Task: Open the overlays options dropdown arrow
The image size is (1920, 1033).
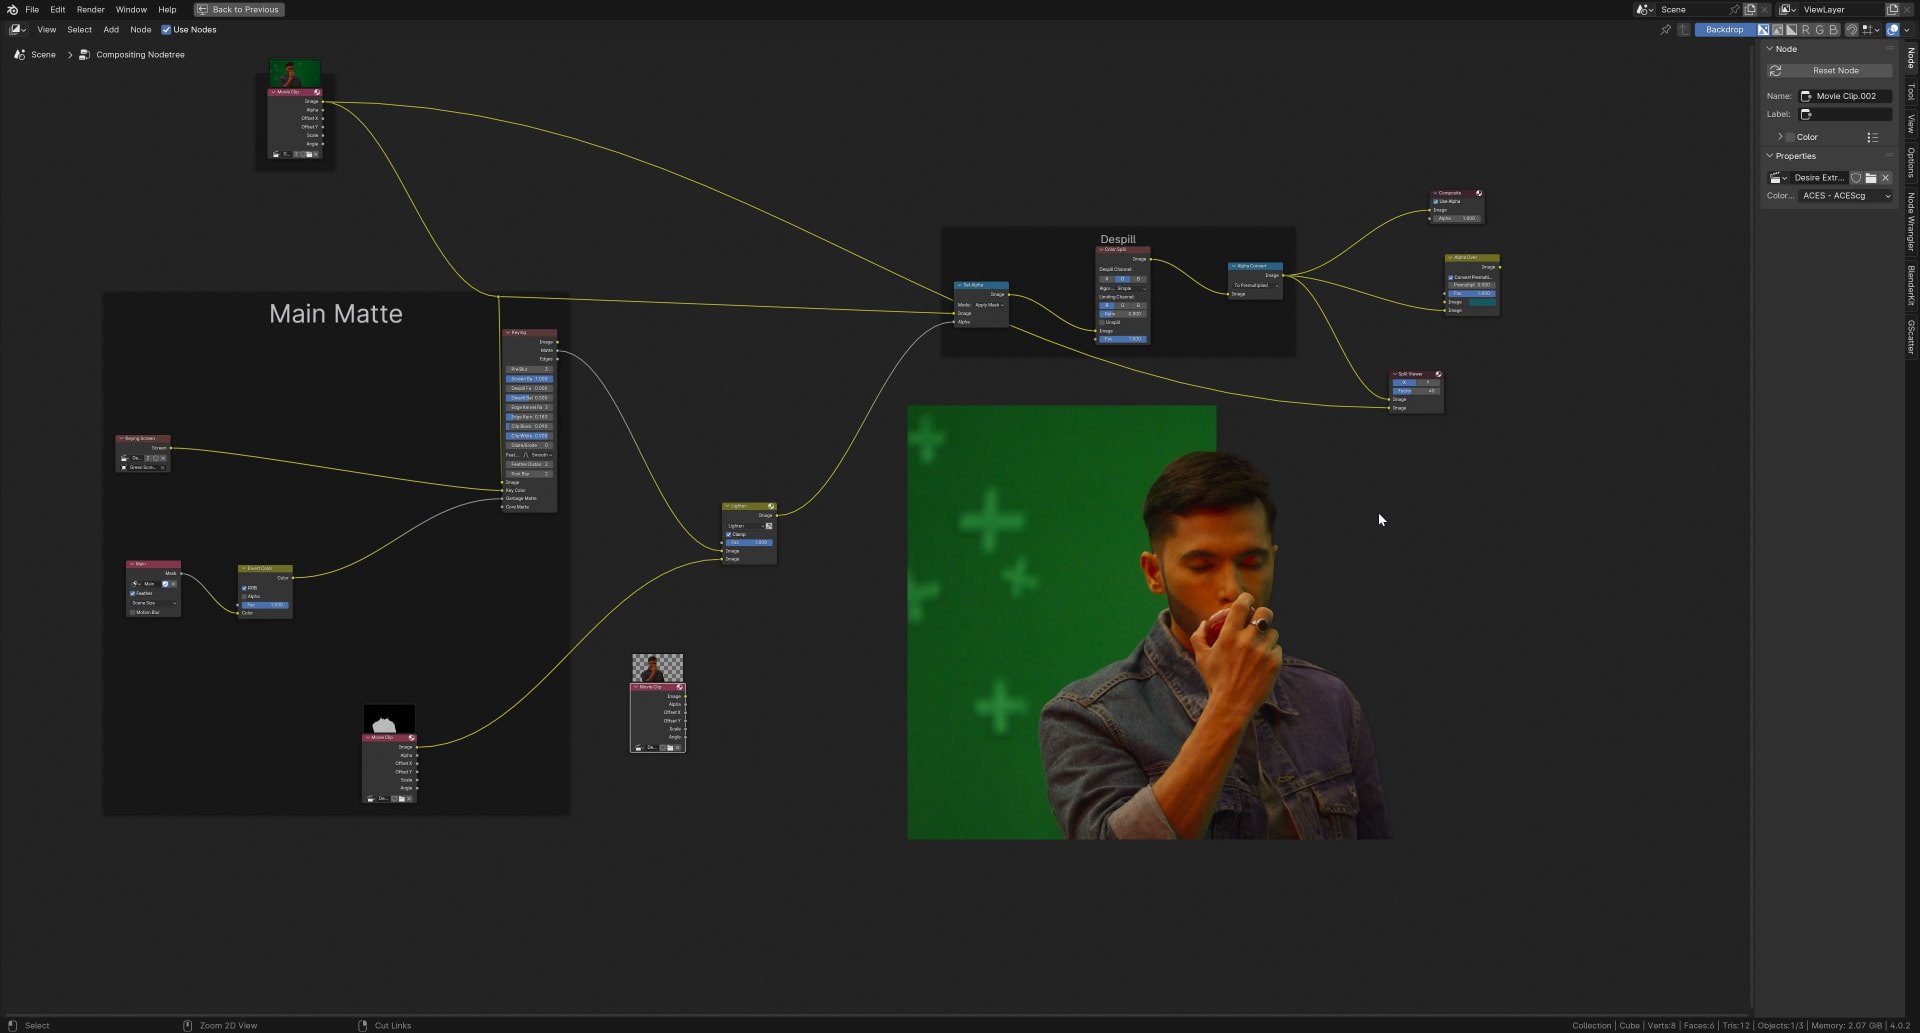Action: [1907, 30]
